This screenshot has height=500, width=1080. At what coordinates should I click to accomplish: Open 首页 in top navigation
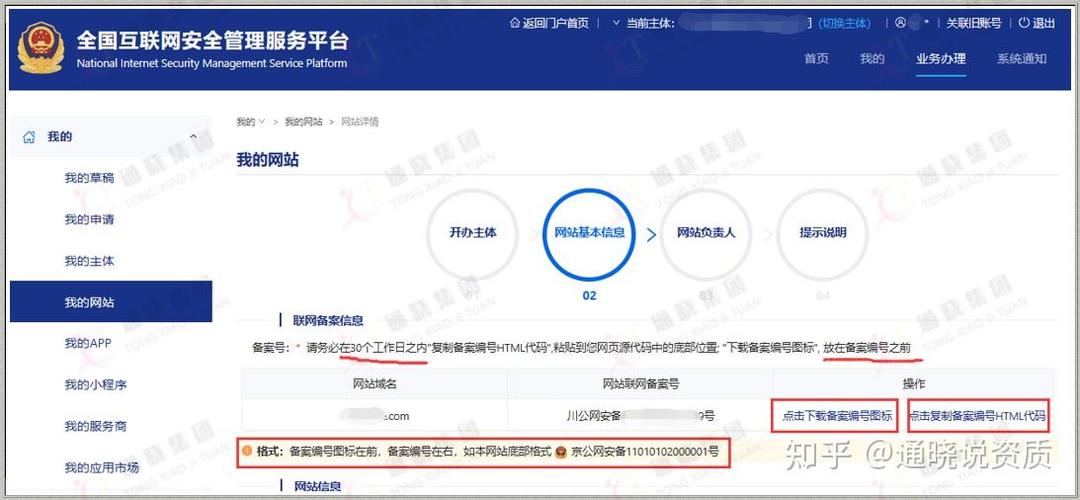[x=816, y=59]
